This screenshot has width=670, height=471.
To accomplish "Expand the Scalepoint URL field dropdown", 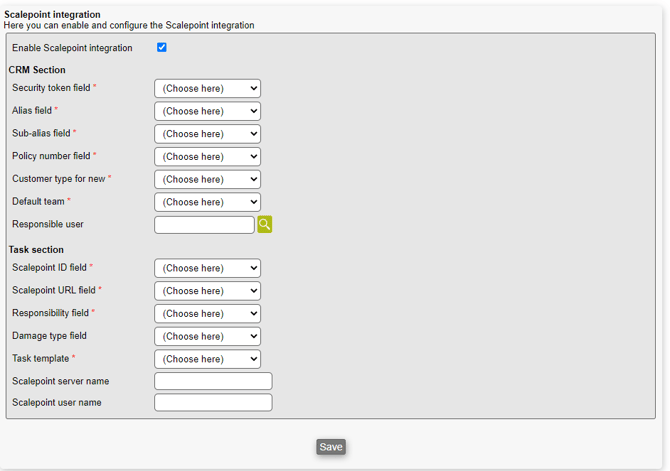I will (x=207, y=291).
